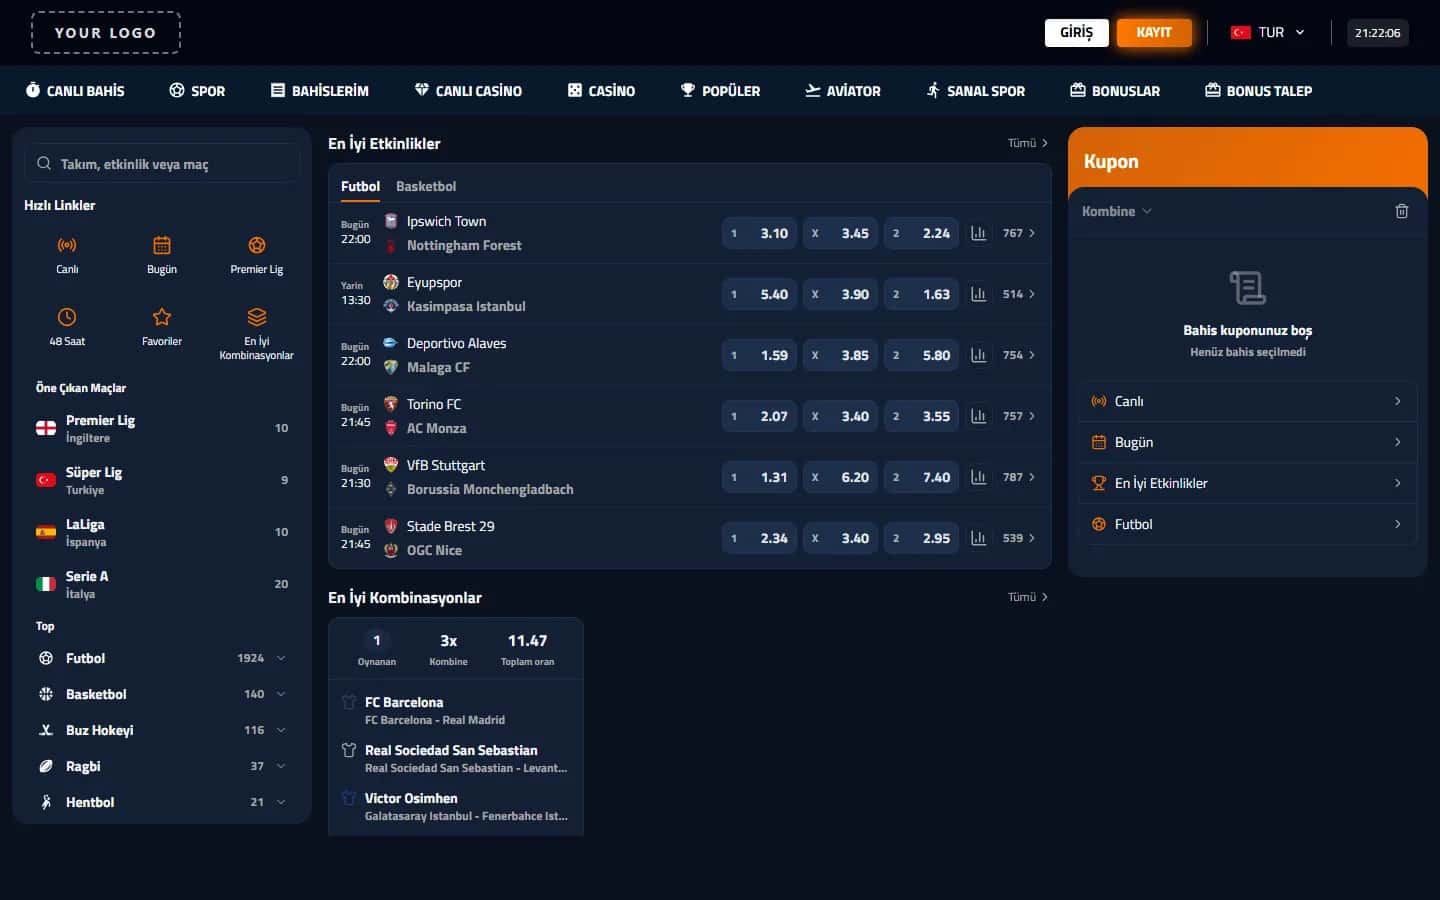Open AVİATOR in navigation menu
1440x900 pixels.
[x=843, y=91]
